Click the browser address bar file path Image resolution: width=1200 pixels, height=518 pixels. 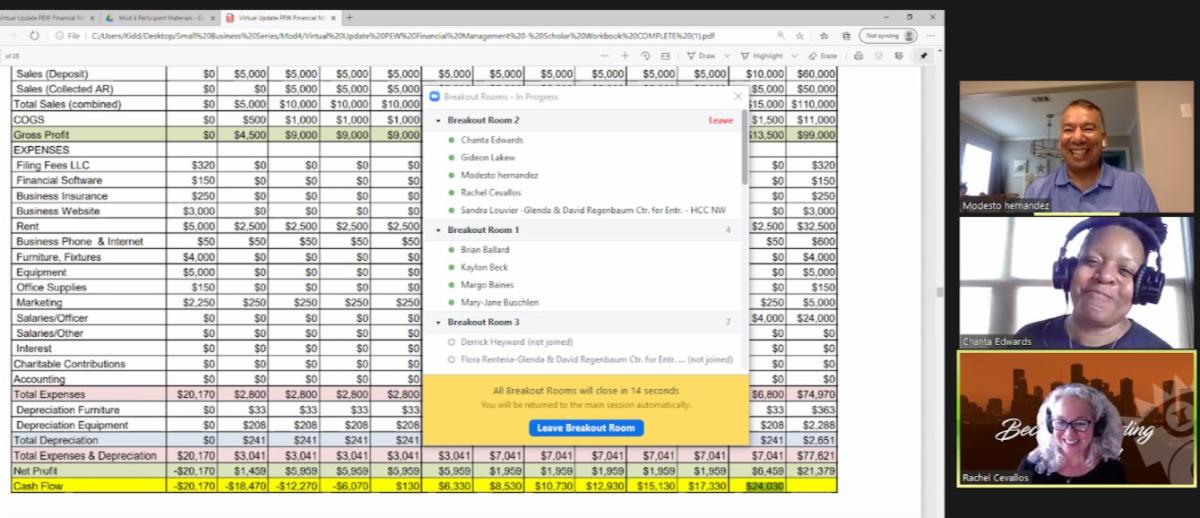coord(400,35)
